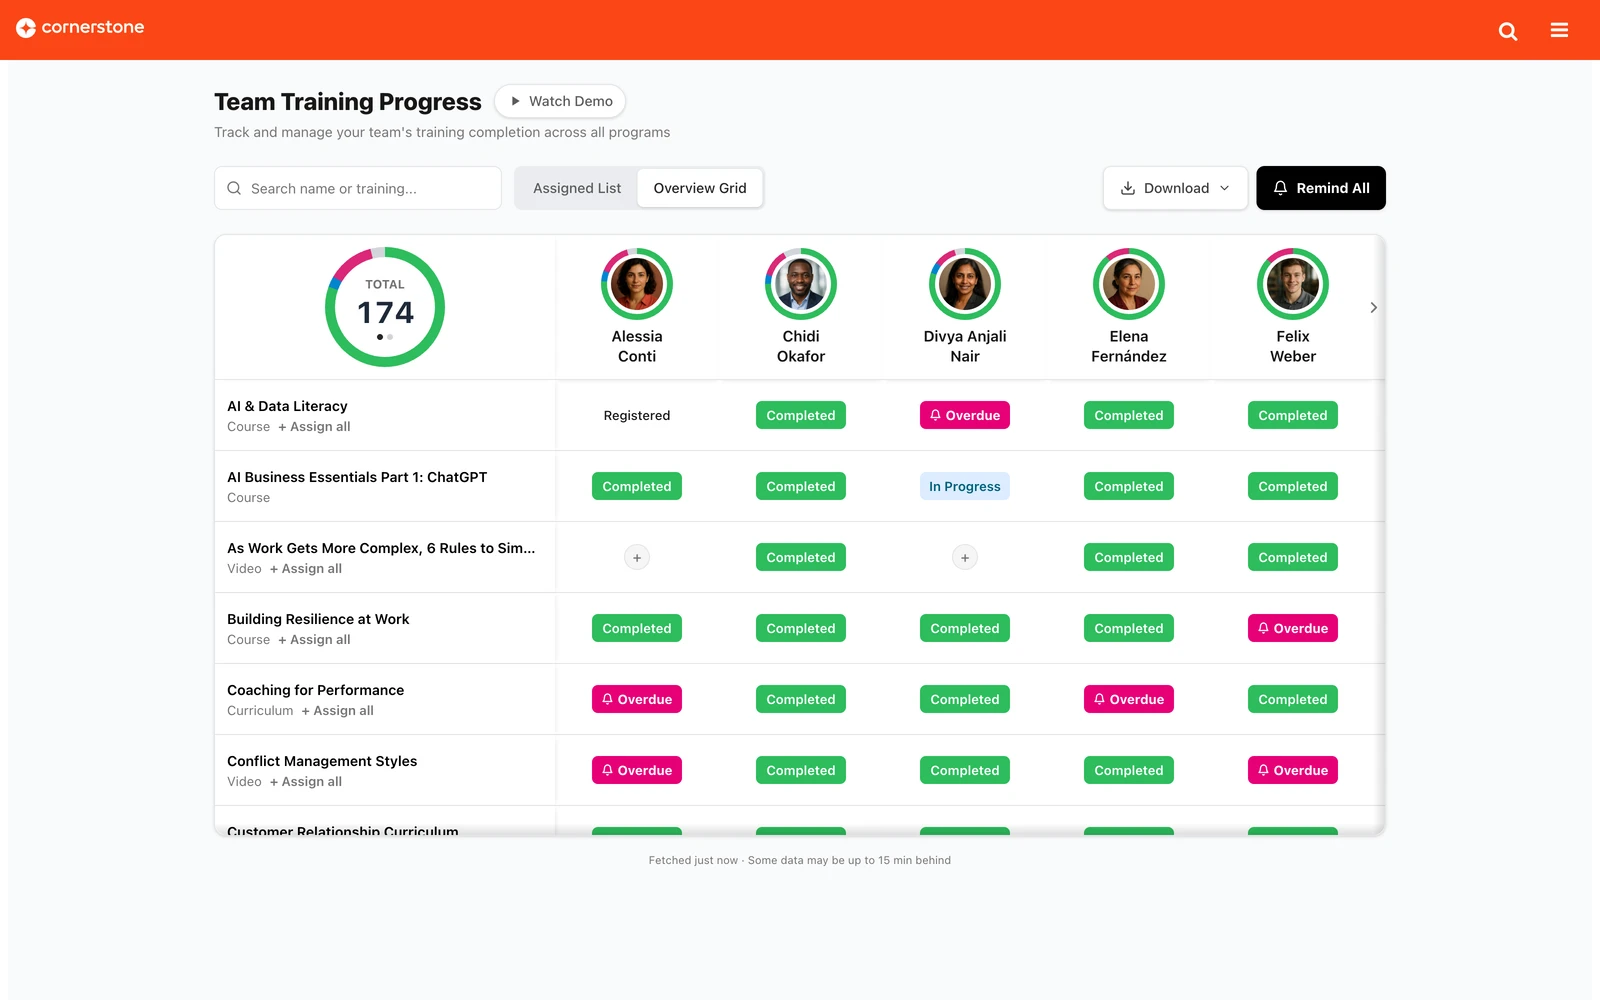Click Assign all for Building Resilience at Work
The height and width of the screenshot is (1000, 1600).
314,640
